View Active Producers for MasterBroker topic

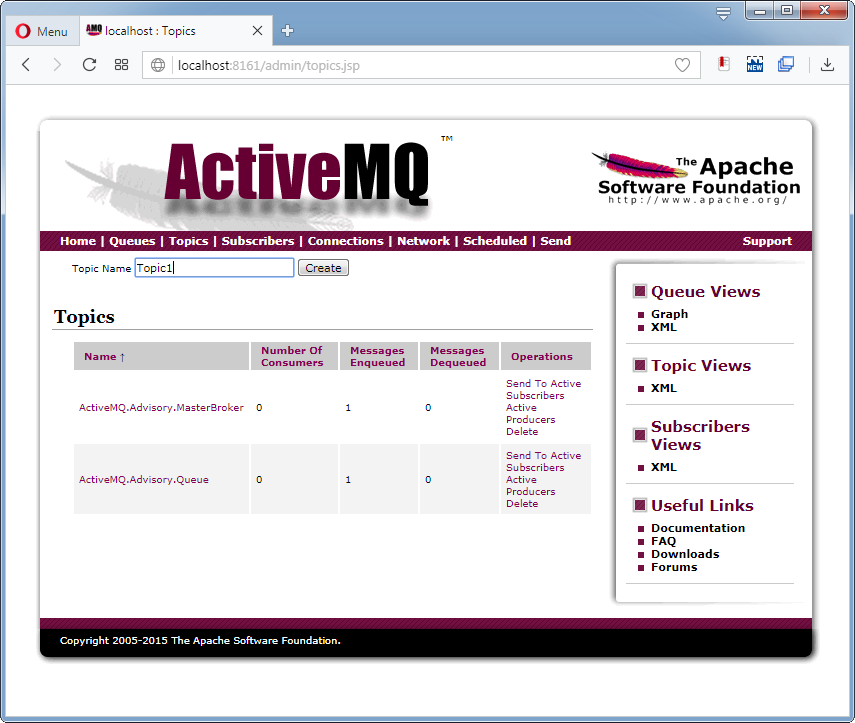[x=530, y=413]
